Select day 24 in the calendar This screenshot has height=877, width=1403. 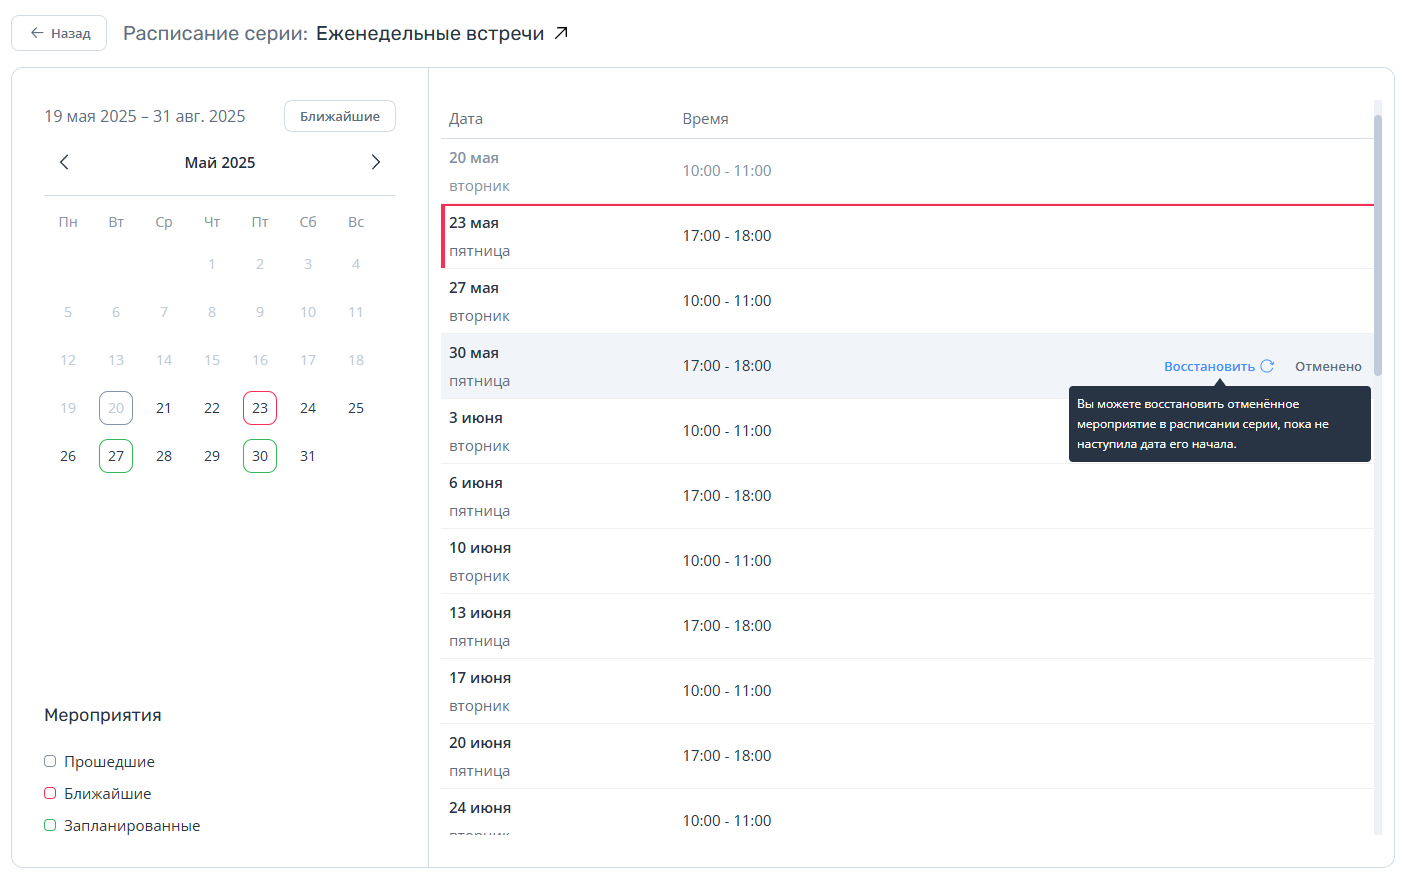pyautogui.click(x=308, y=408)
